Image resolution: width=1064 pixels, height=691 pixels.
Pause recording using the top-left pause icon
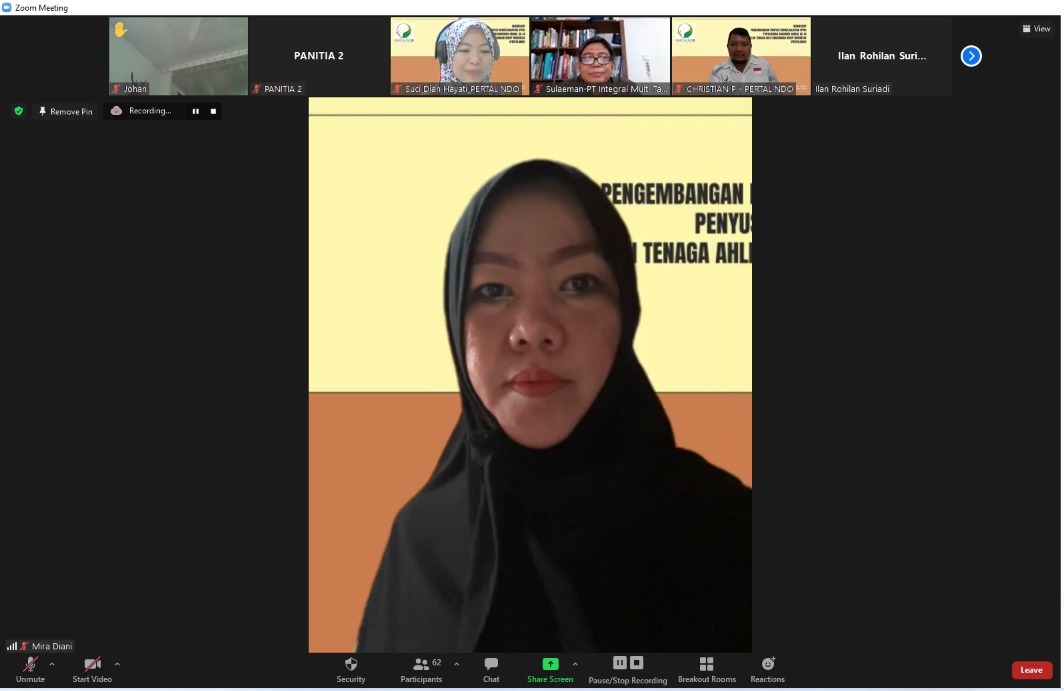pyautogui.click(x=195, y=111)
